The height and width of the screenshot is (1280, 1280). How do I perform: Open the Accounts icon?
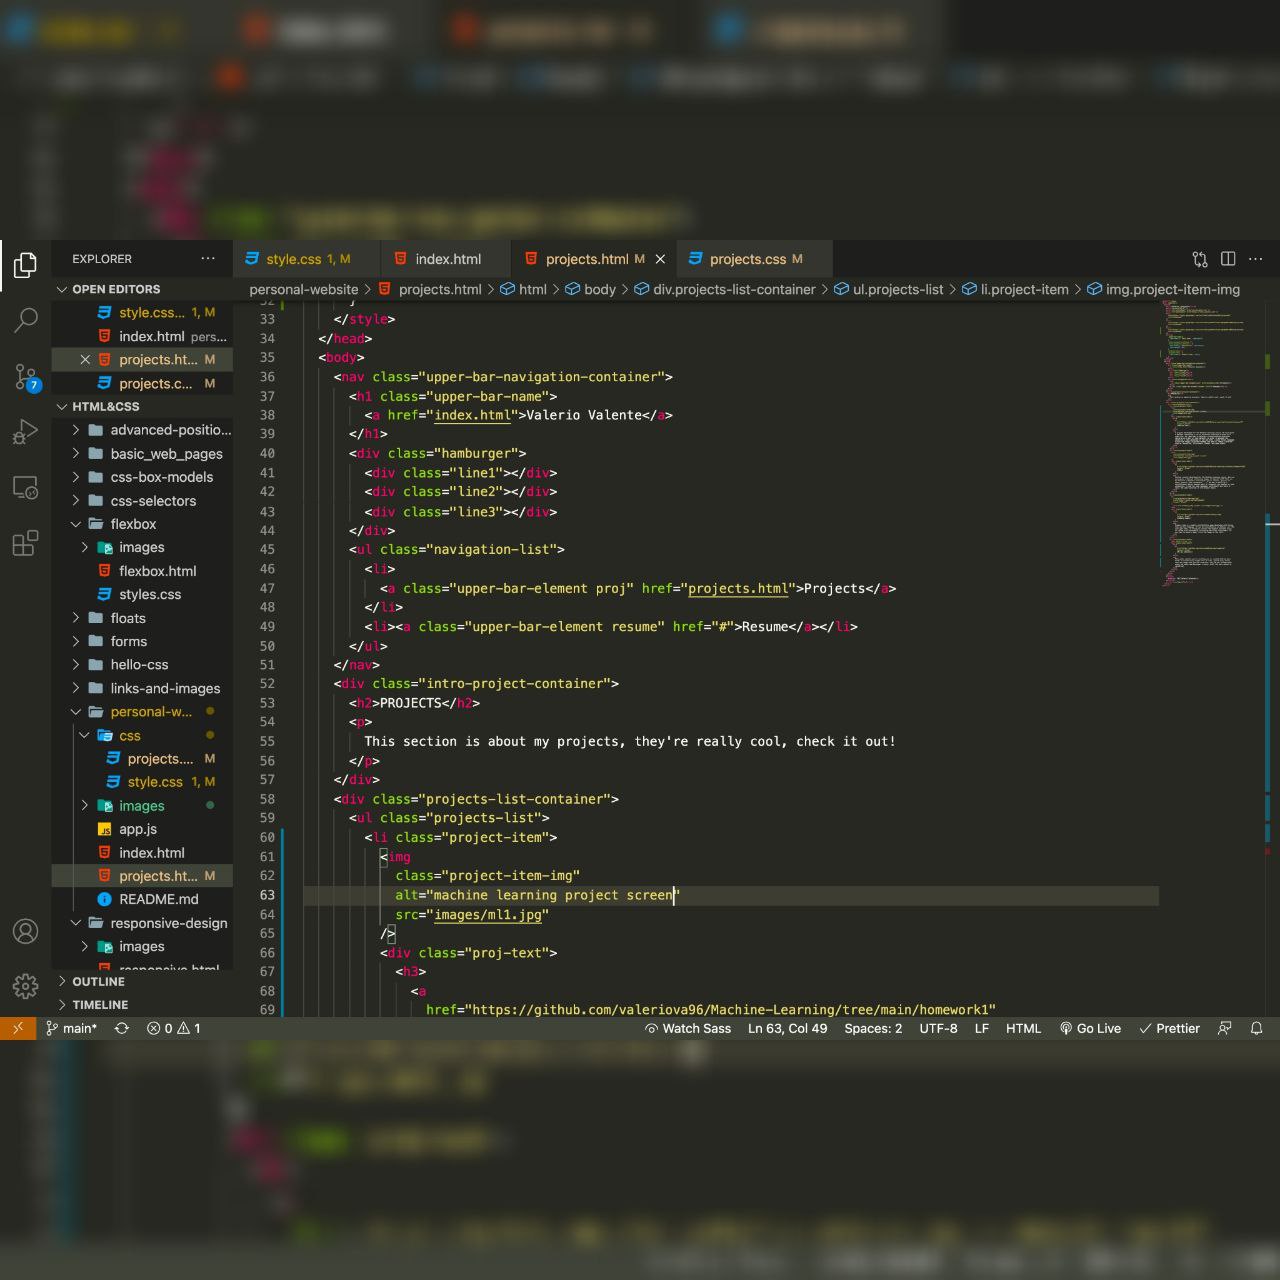tap(26, 931)
